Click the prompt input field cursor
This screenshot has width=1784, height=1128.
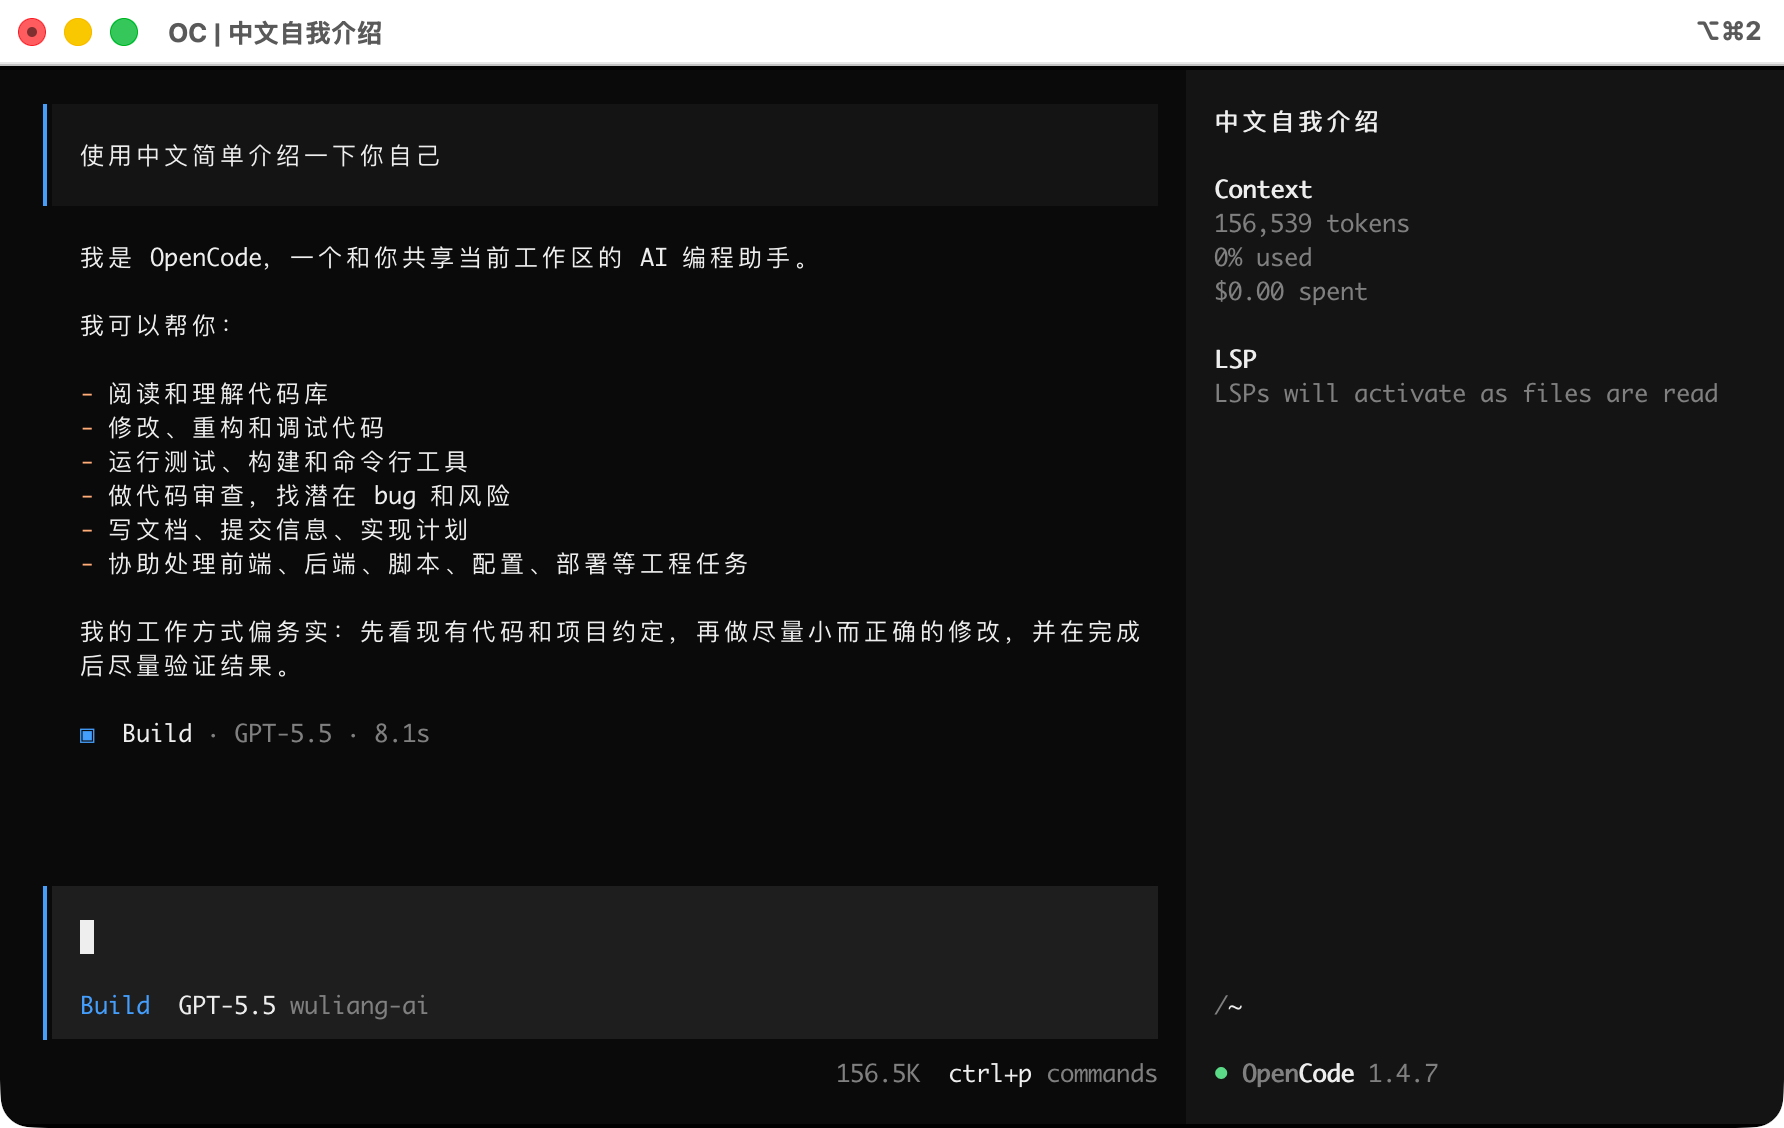[87, 937]
